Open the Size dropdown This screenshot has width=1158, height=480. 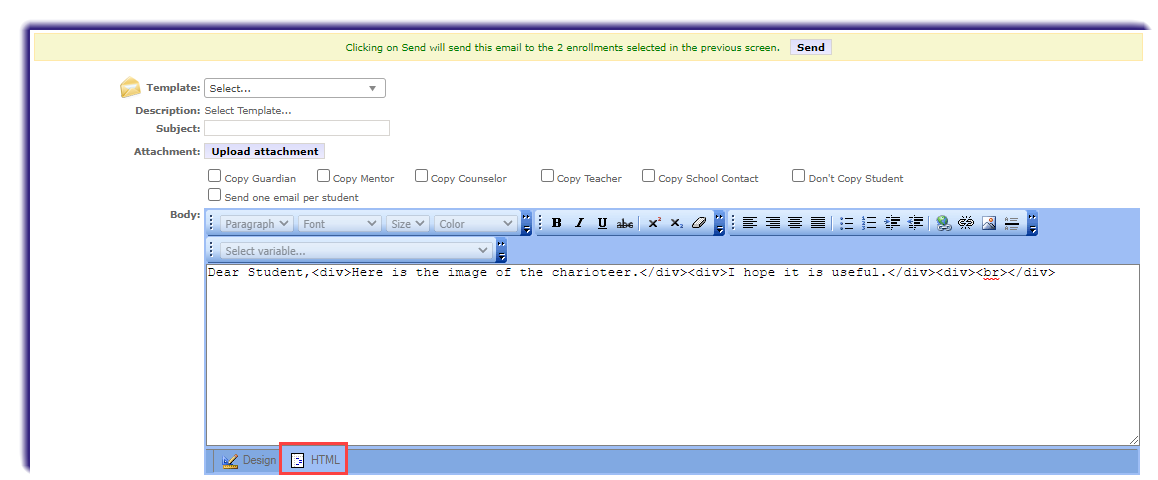pyautogui.click(x=408, y=224)
